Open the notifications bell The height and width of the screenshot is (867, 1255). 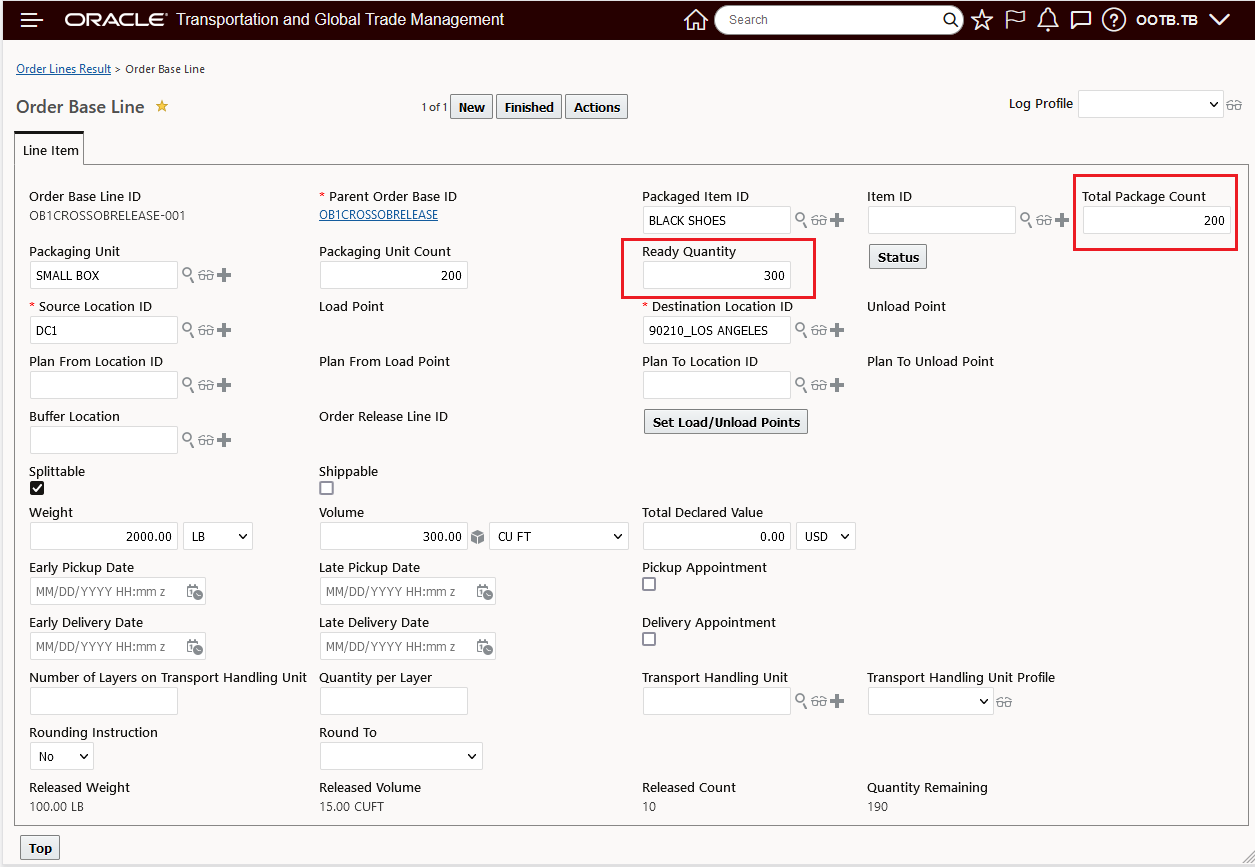tap(1048, 20)
